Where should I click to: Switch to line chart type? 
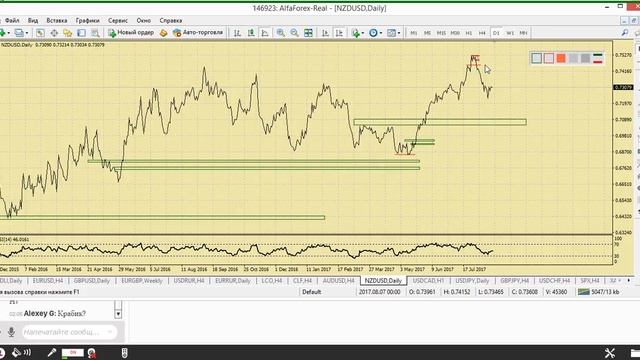(265, 33)
